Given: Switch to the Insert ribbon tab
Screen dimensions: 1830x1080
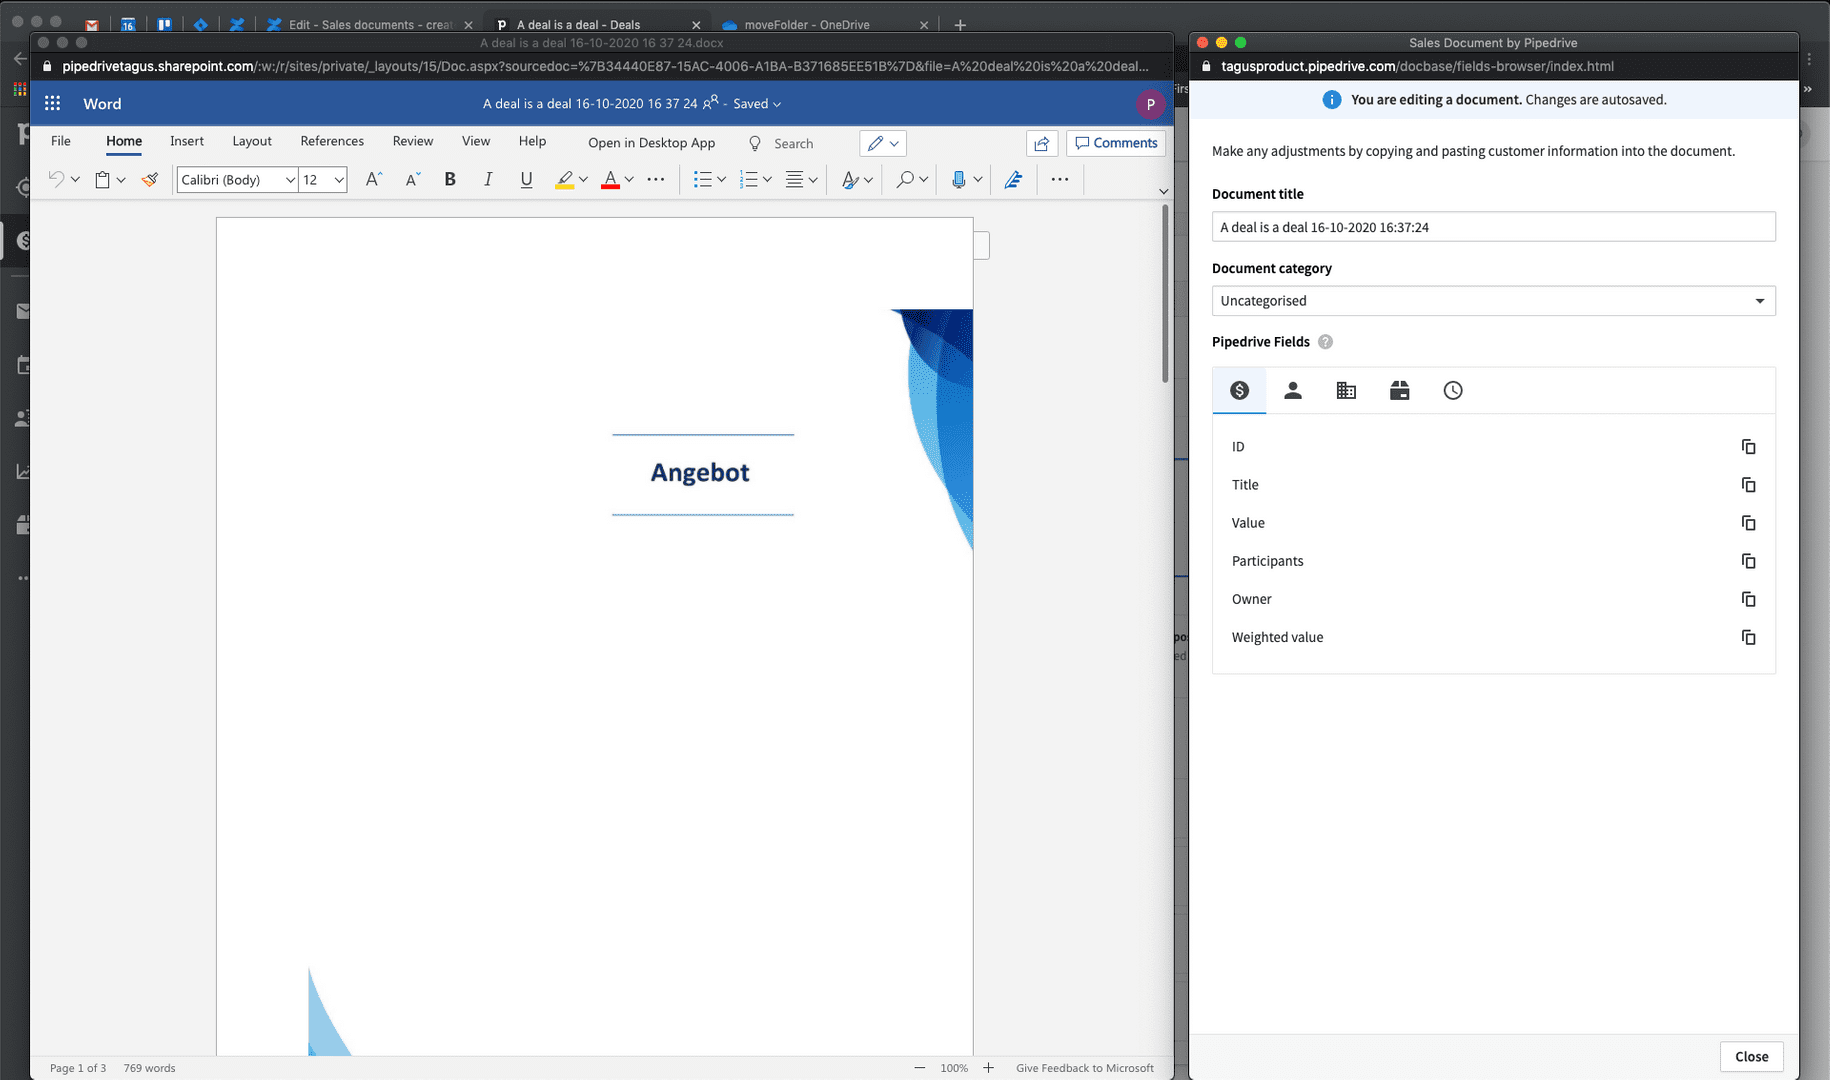Looking at the screenshot, I should pos(187,141).
